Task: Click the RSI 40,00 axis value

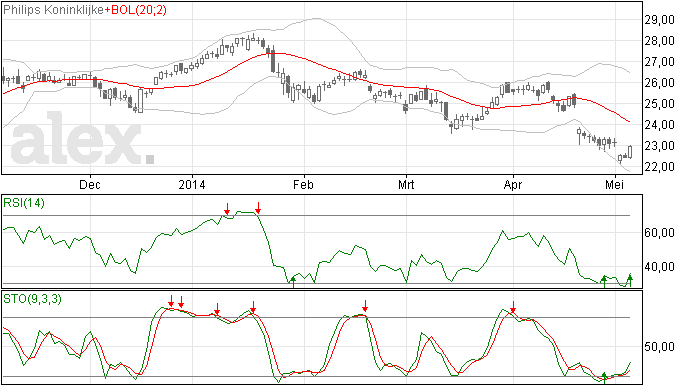Action: tap(659, 267)
